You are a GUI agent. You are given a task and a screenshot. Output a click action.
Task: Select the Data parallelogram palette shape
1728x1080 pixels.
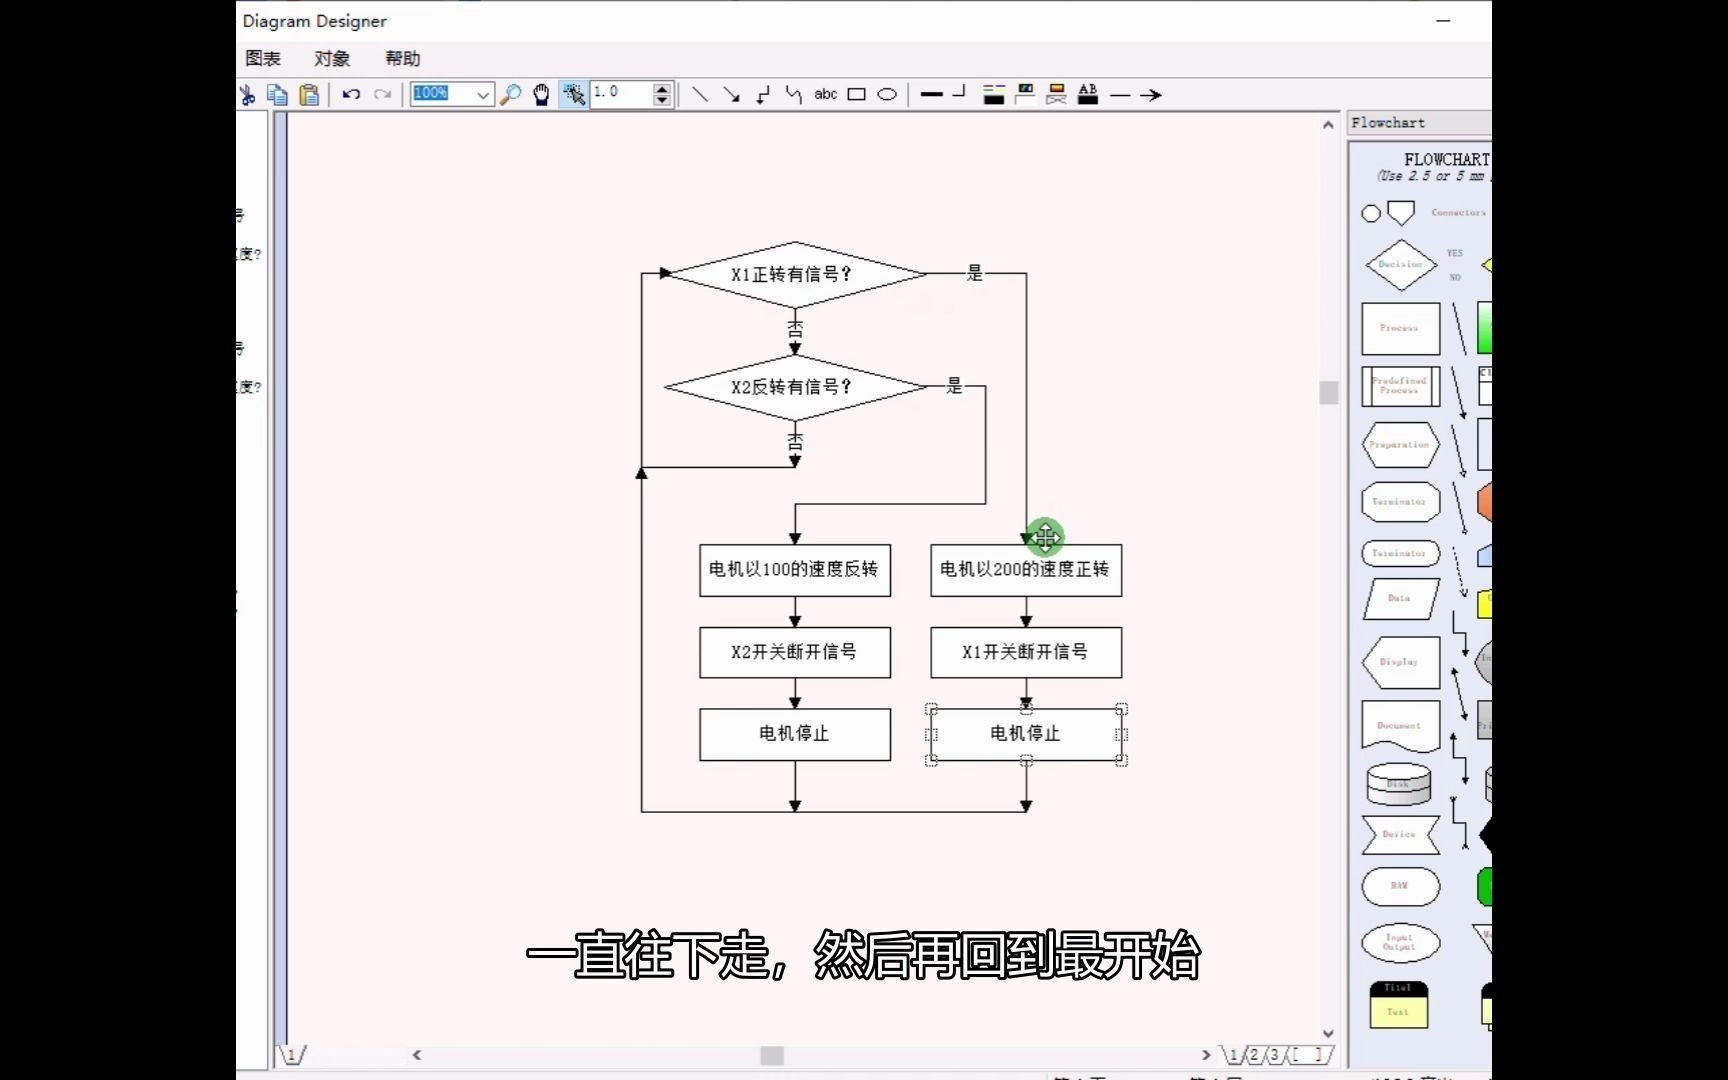pos(1400,598)
